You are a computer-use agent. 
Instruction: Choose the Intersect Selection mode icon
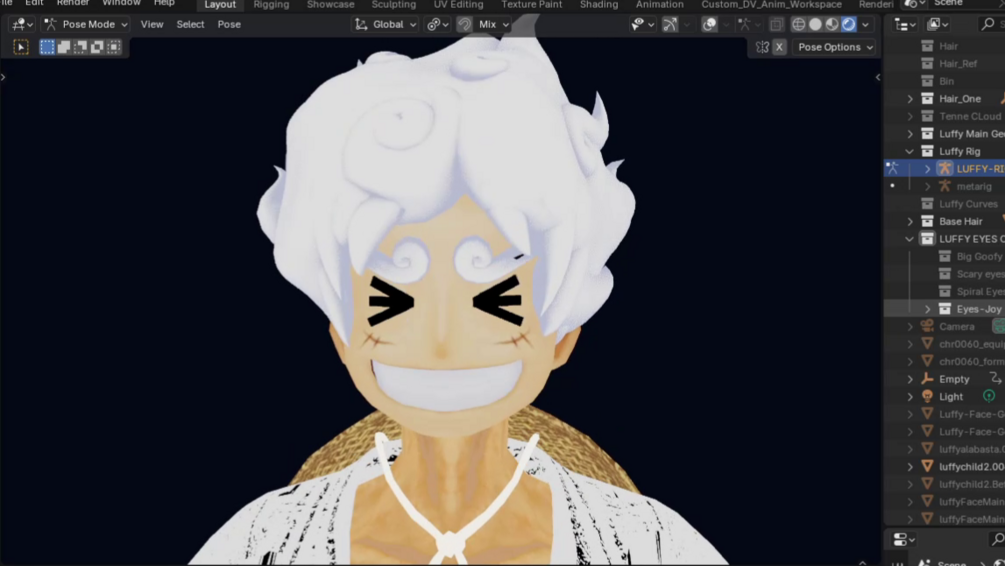(x=113, y=47)
